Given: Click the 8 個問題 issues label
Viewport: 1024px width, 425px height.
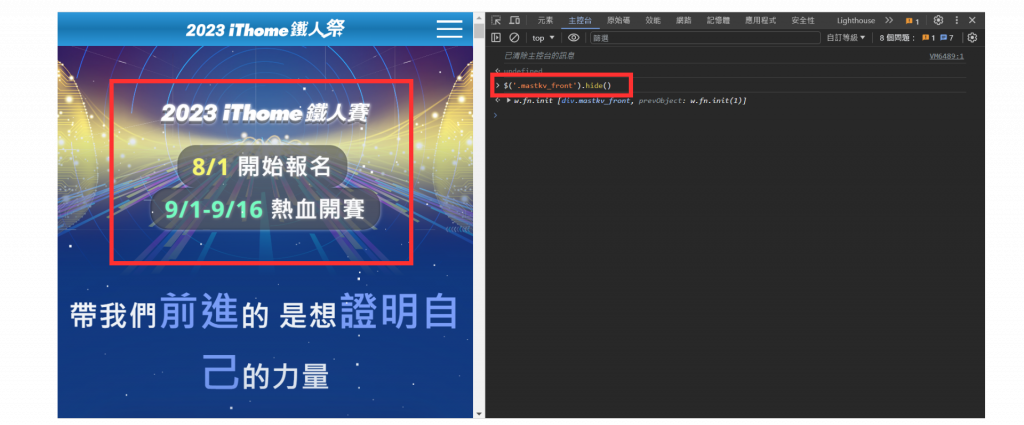Looking at the screenshot, I should [897, 38].
